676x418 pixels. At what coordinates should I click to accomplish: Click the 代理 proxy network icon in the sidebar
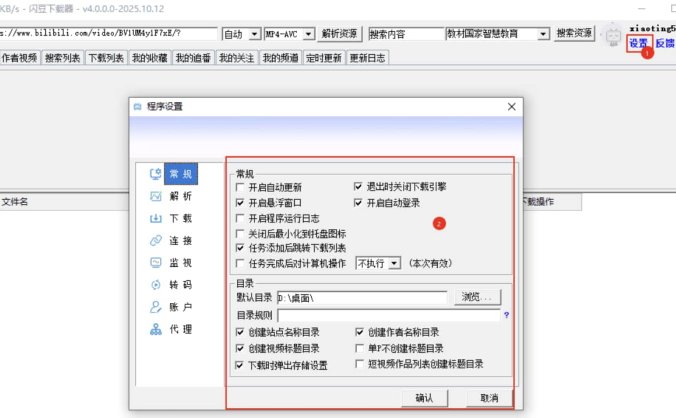coord(155,329)
